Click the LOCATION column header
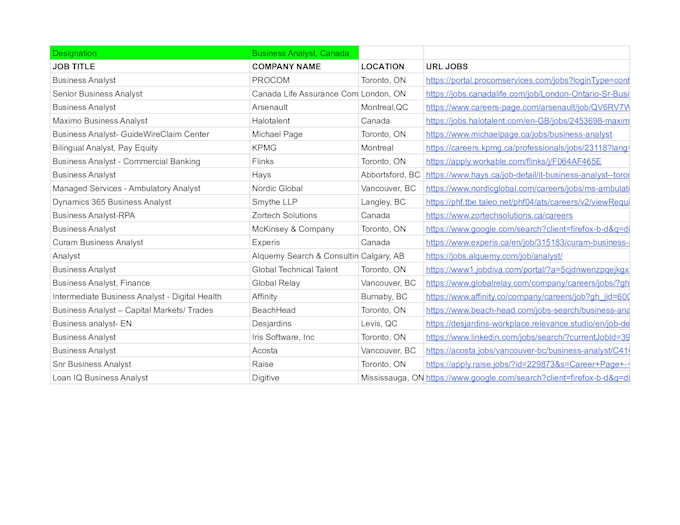 pyautogui.click(x=391, y=66)
